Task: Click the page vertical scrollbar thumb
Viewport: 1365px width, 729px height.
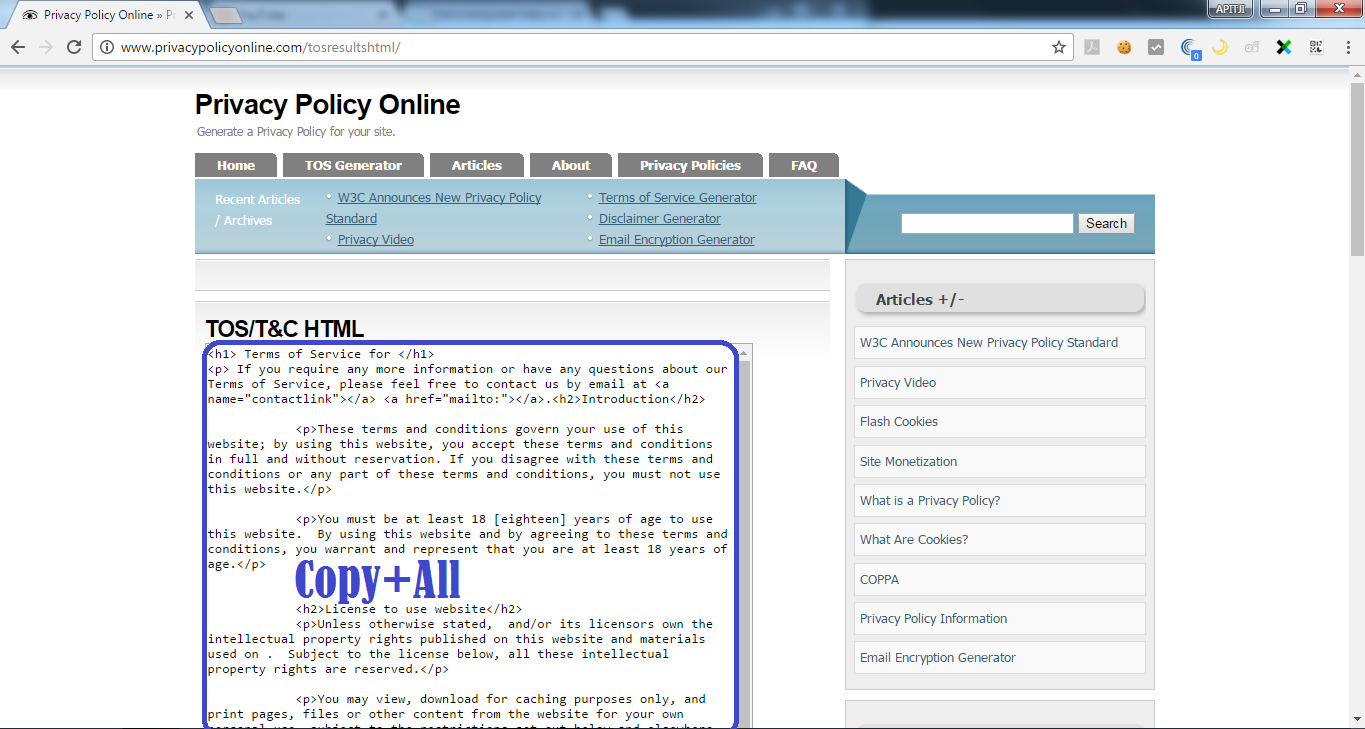Action: click(1357, 170)
